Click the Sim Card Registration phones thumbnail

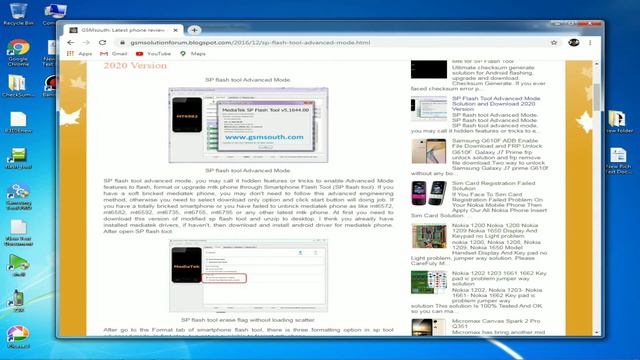coord(429,193)
